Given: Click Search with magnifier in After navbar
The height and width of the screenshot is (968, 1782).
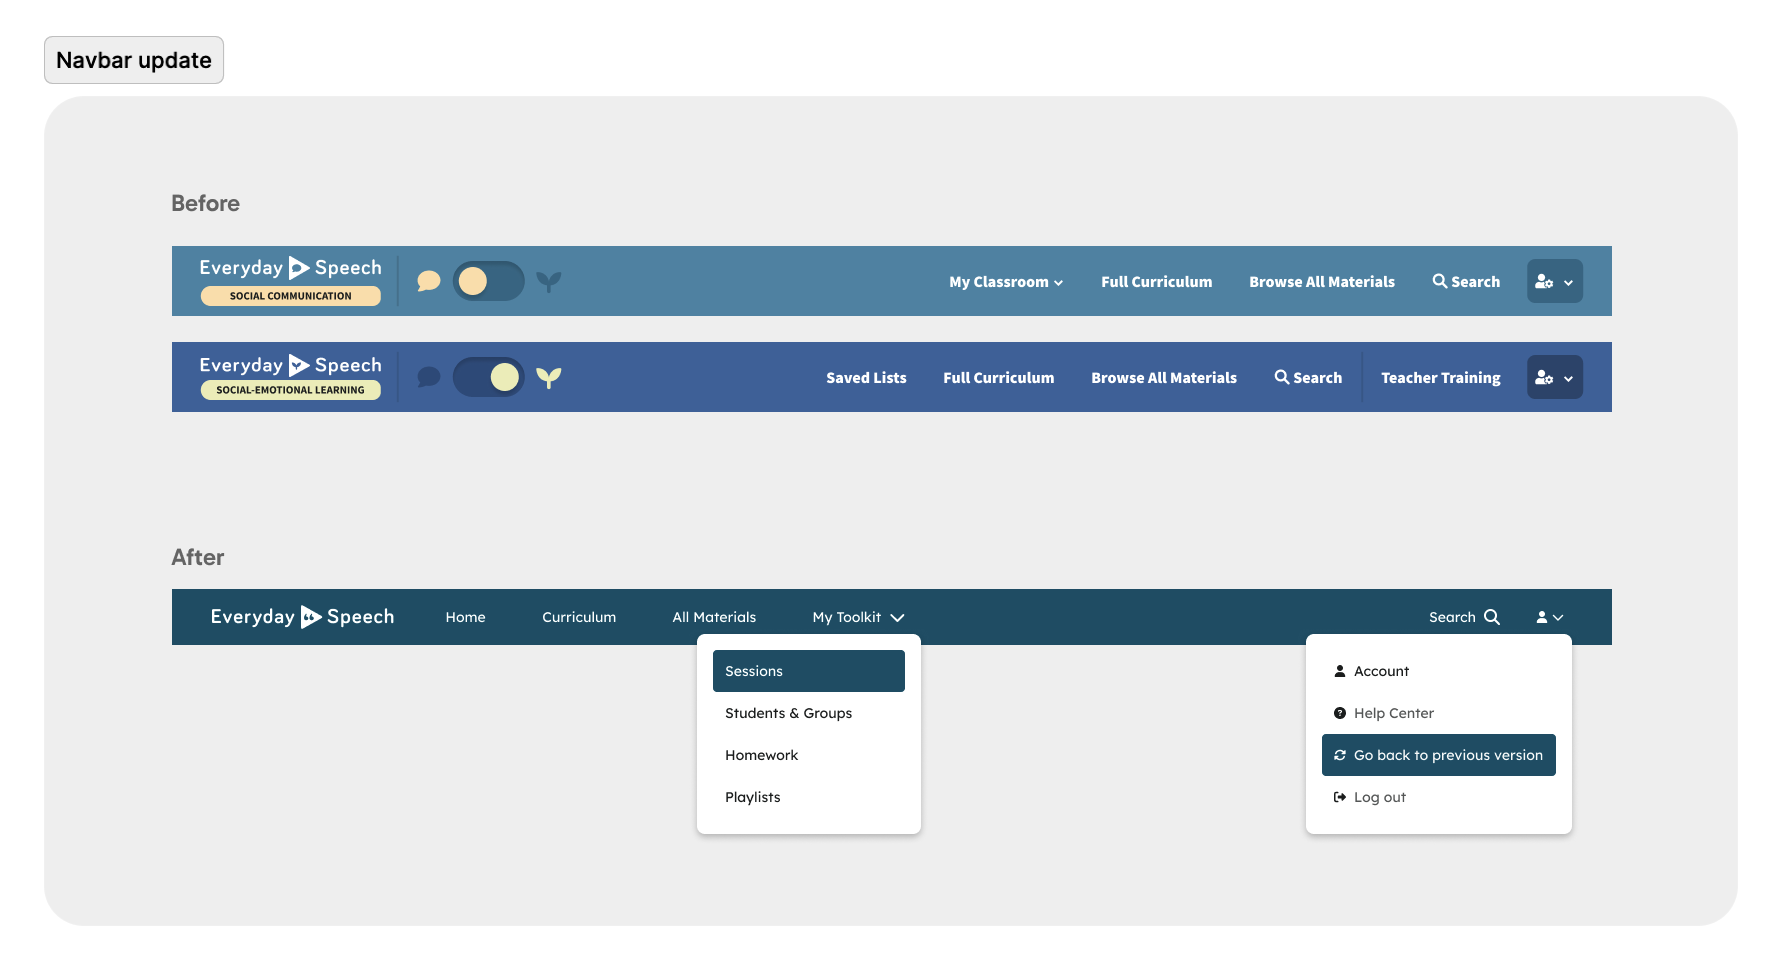Looking at the screenshot, I should (1465, 617).
